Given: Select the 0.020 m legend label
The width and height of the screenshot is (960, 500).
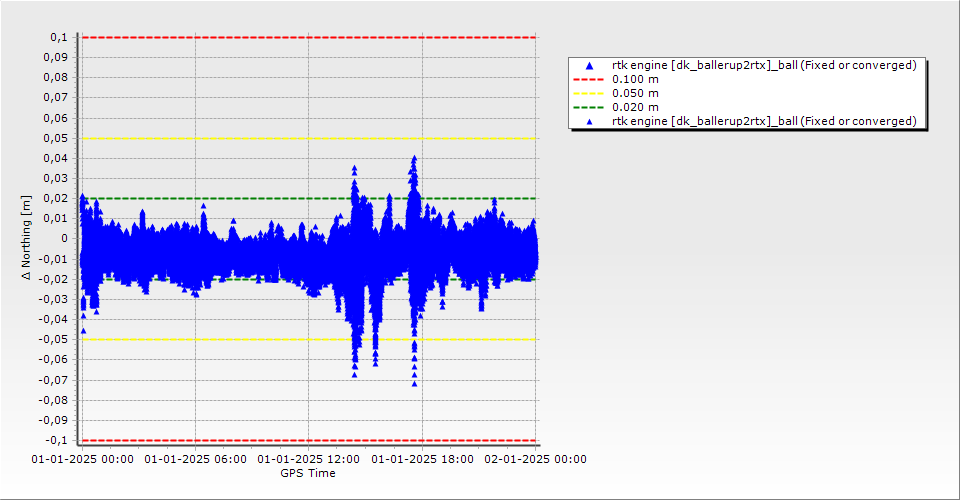Looking at the screenshot, I should click(x=636, y=108).
